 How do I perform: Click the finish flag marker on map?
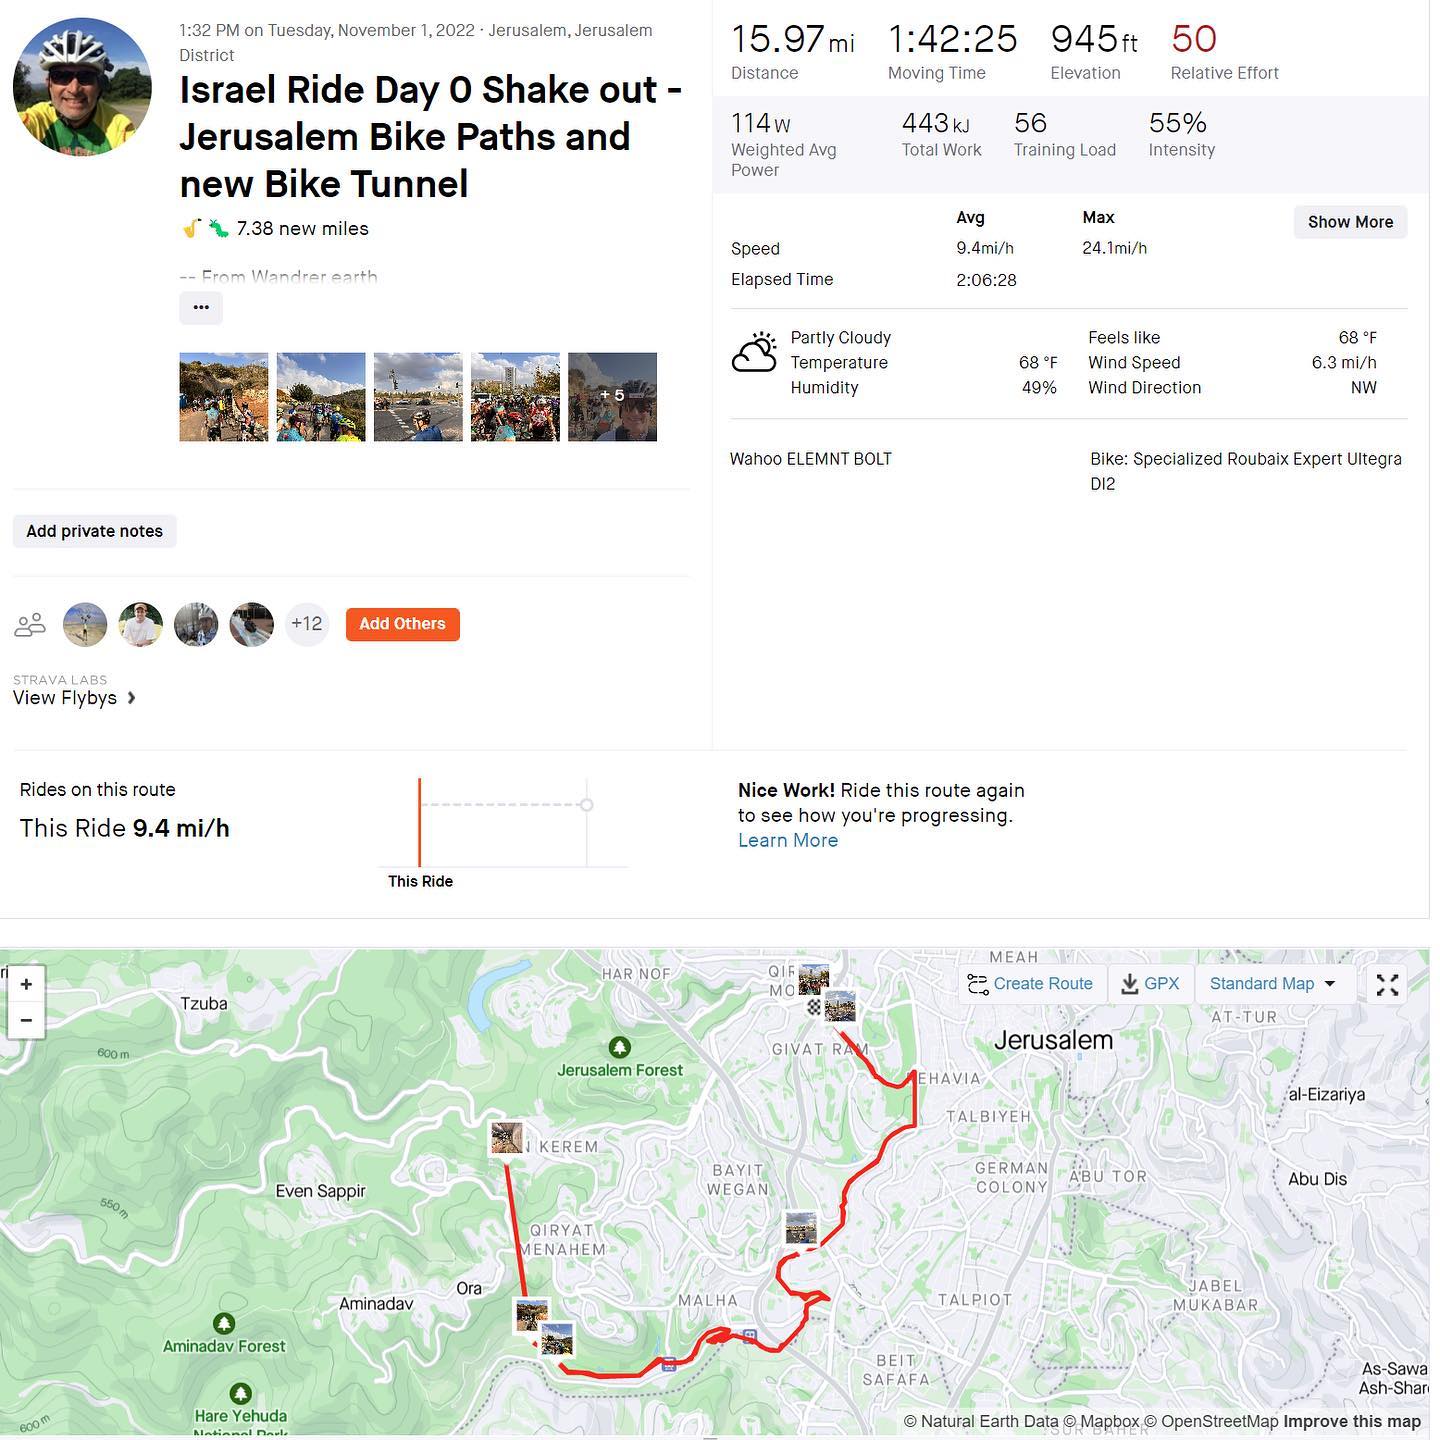tap(814, 1007)
